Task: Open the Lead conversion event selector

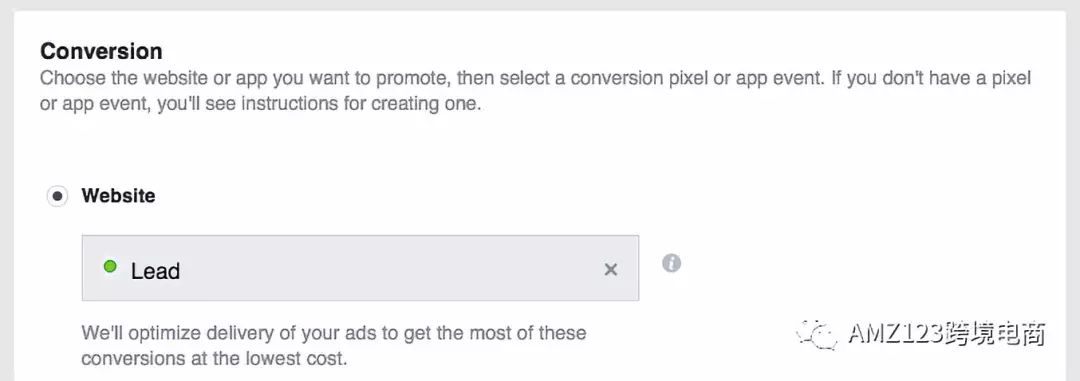Action: [360, 268]
